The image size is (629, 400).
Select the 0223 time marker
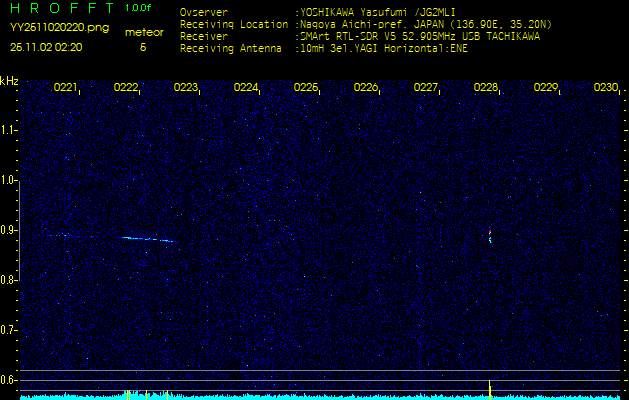click(185, 87)
